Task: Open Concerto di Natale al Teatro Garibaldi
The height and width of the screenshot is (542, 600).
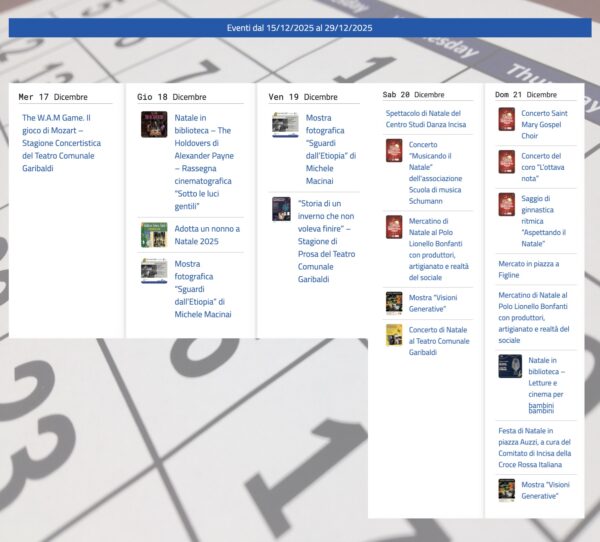Action: 439,341
